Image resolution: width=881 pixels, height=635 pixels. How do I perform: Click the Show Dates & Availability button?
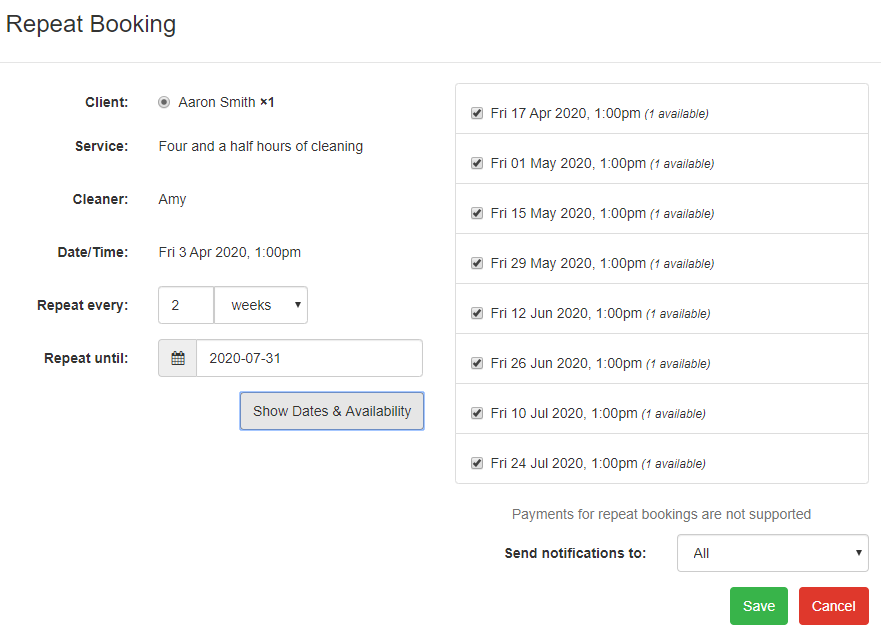[x=332, y=411]
